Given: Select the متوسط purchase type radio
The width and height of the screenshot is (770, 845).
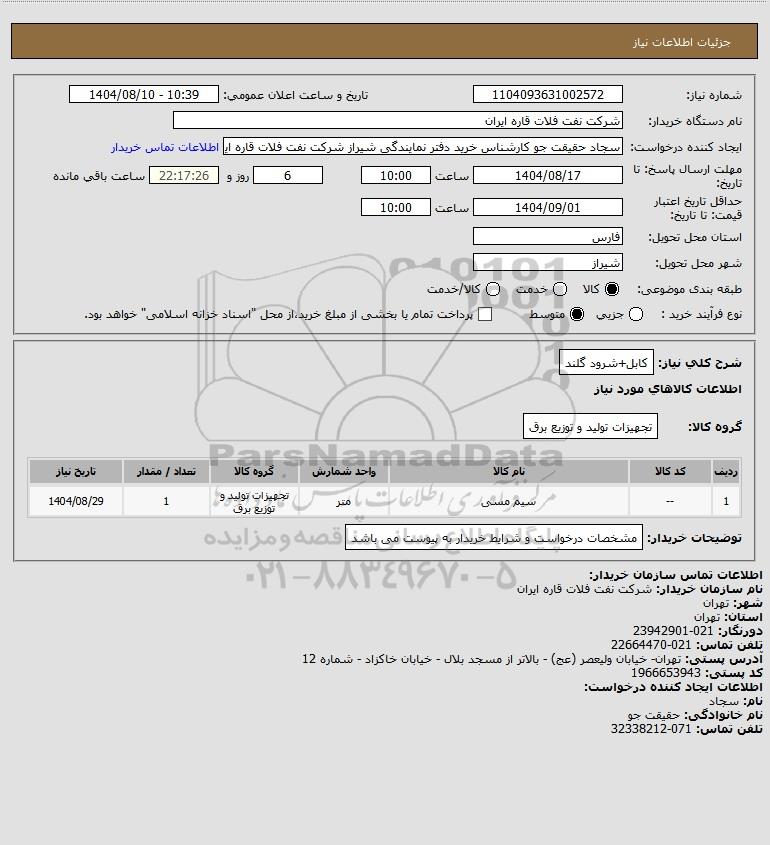Looking at the screenshot, I should [x=577, y=314].
